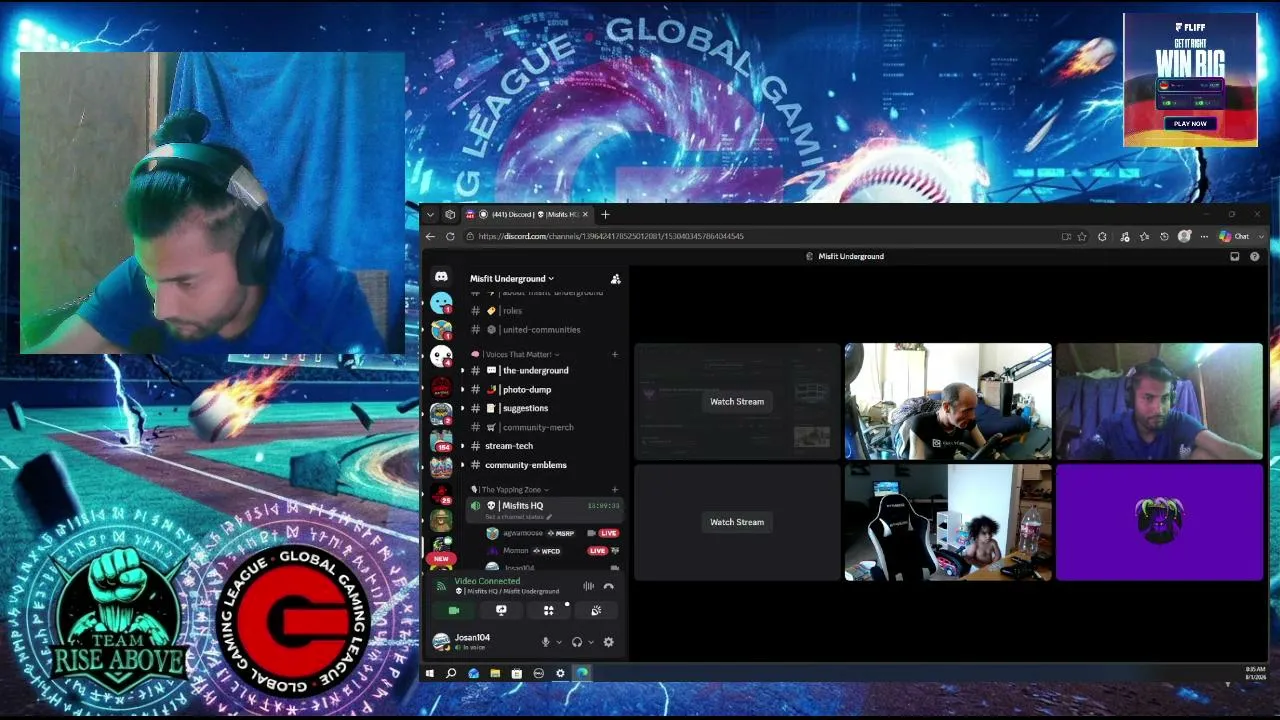Switch to the Discord Misfits HQ tab

(528, 215)
